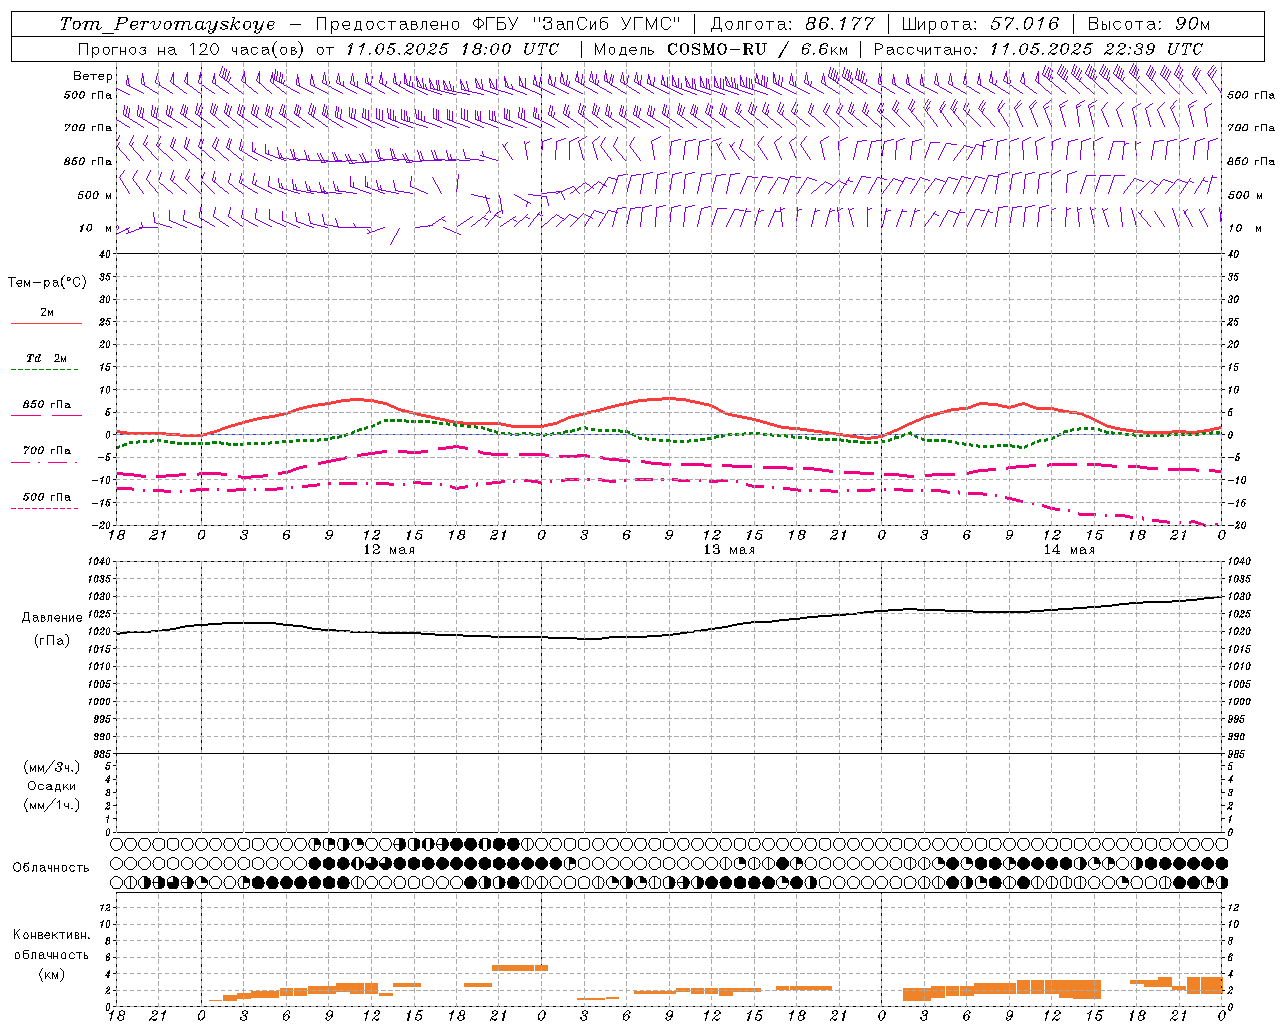Click the Td 2м dew point legend entry
The height and width of the screenshot is (1024, 1280).
pos(46,358)
